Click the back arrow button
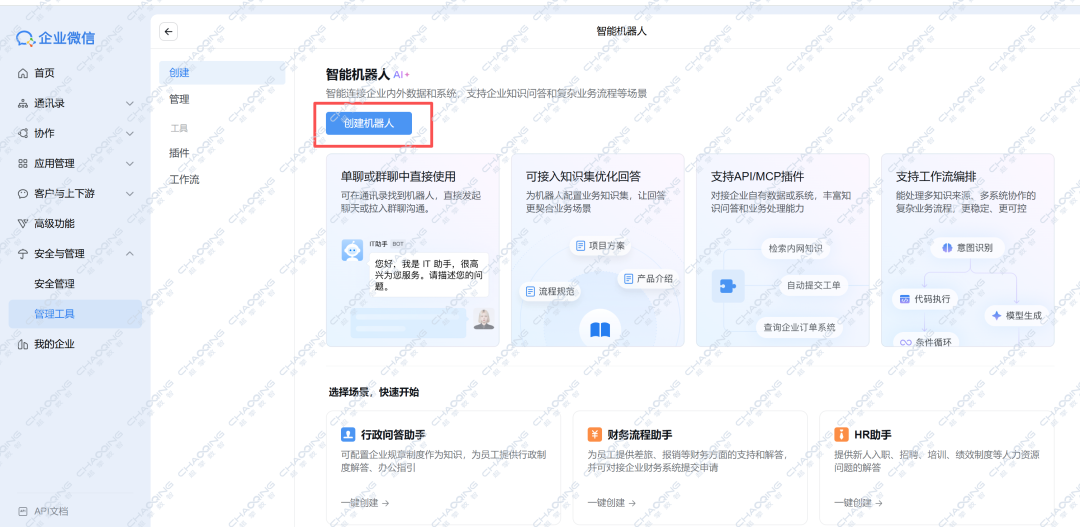 click(168, 32)
